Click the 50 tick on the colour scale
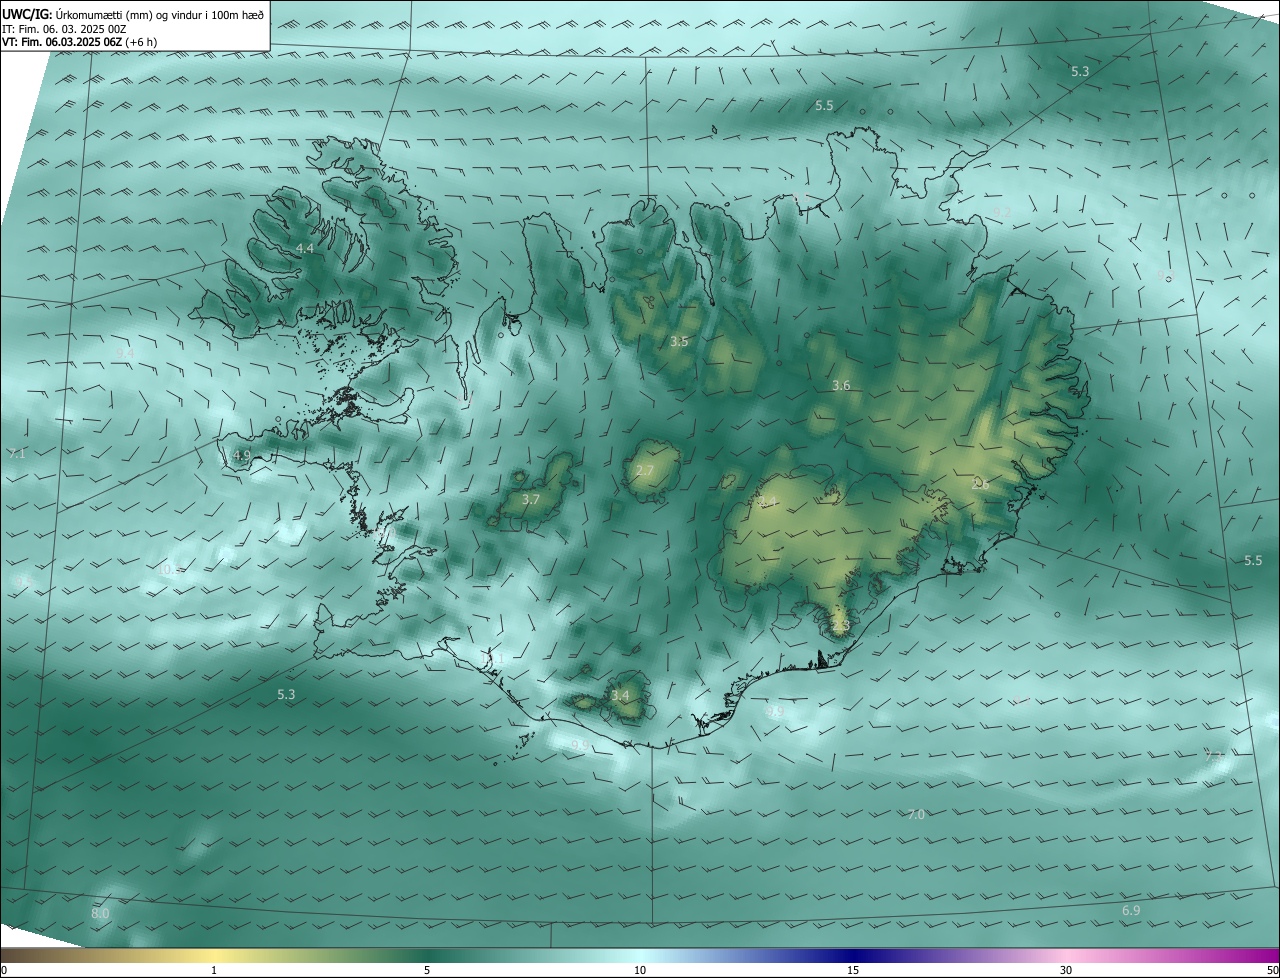Screen dimensions: 1280x978 [1271, 970]
